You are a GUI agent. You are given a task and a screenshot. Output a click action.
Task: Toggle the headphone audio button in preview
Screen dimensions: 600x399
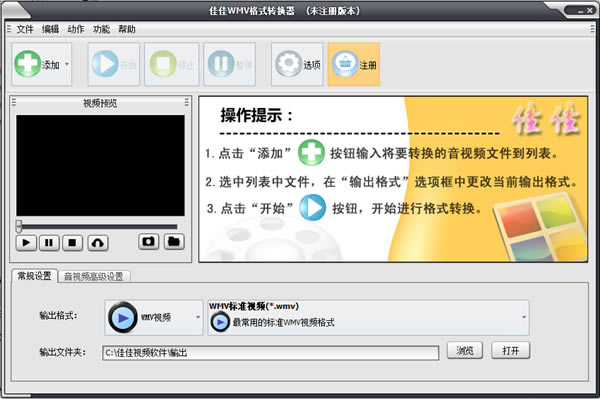(x=98, y=243)
